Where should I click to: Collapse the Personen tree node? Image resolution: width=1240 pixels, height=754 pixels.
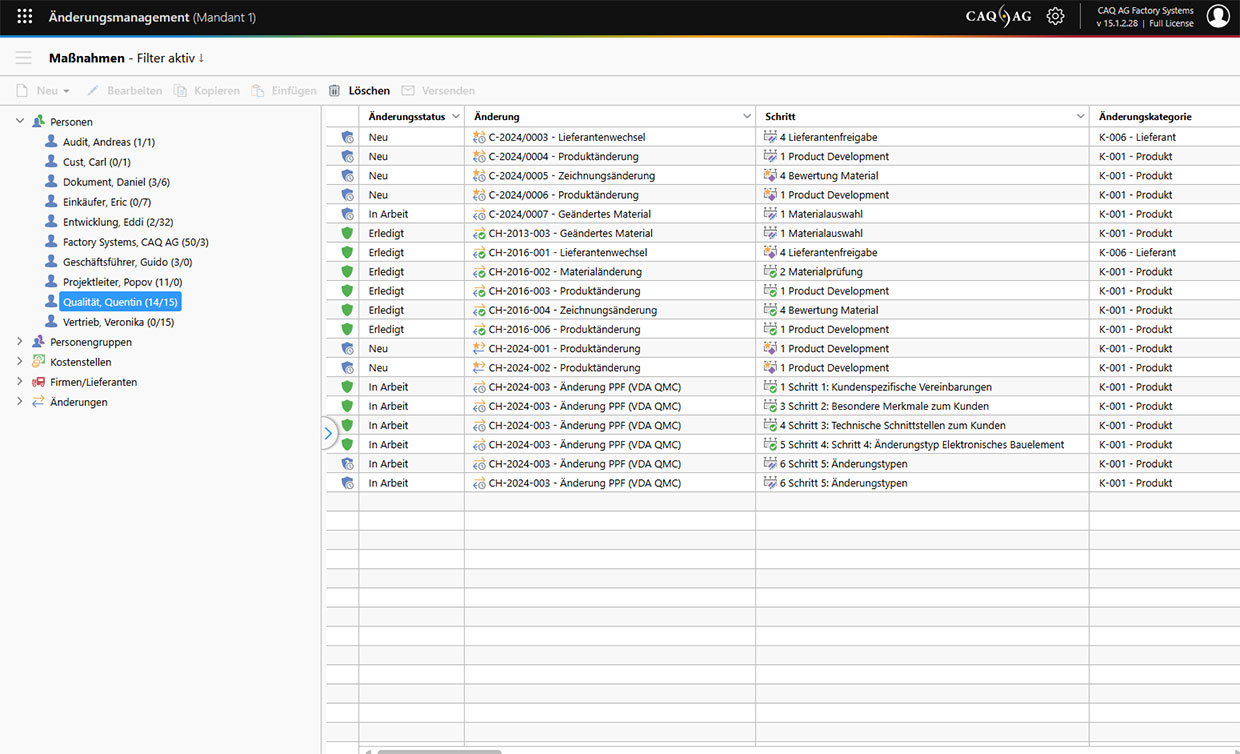(x=20, y=122)
